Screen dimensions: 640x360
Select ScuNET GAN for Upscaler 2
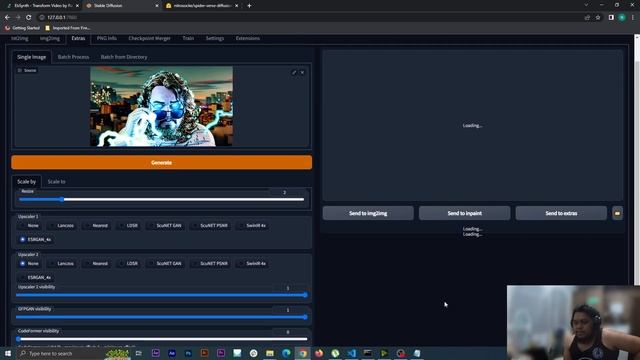(164, 264)
